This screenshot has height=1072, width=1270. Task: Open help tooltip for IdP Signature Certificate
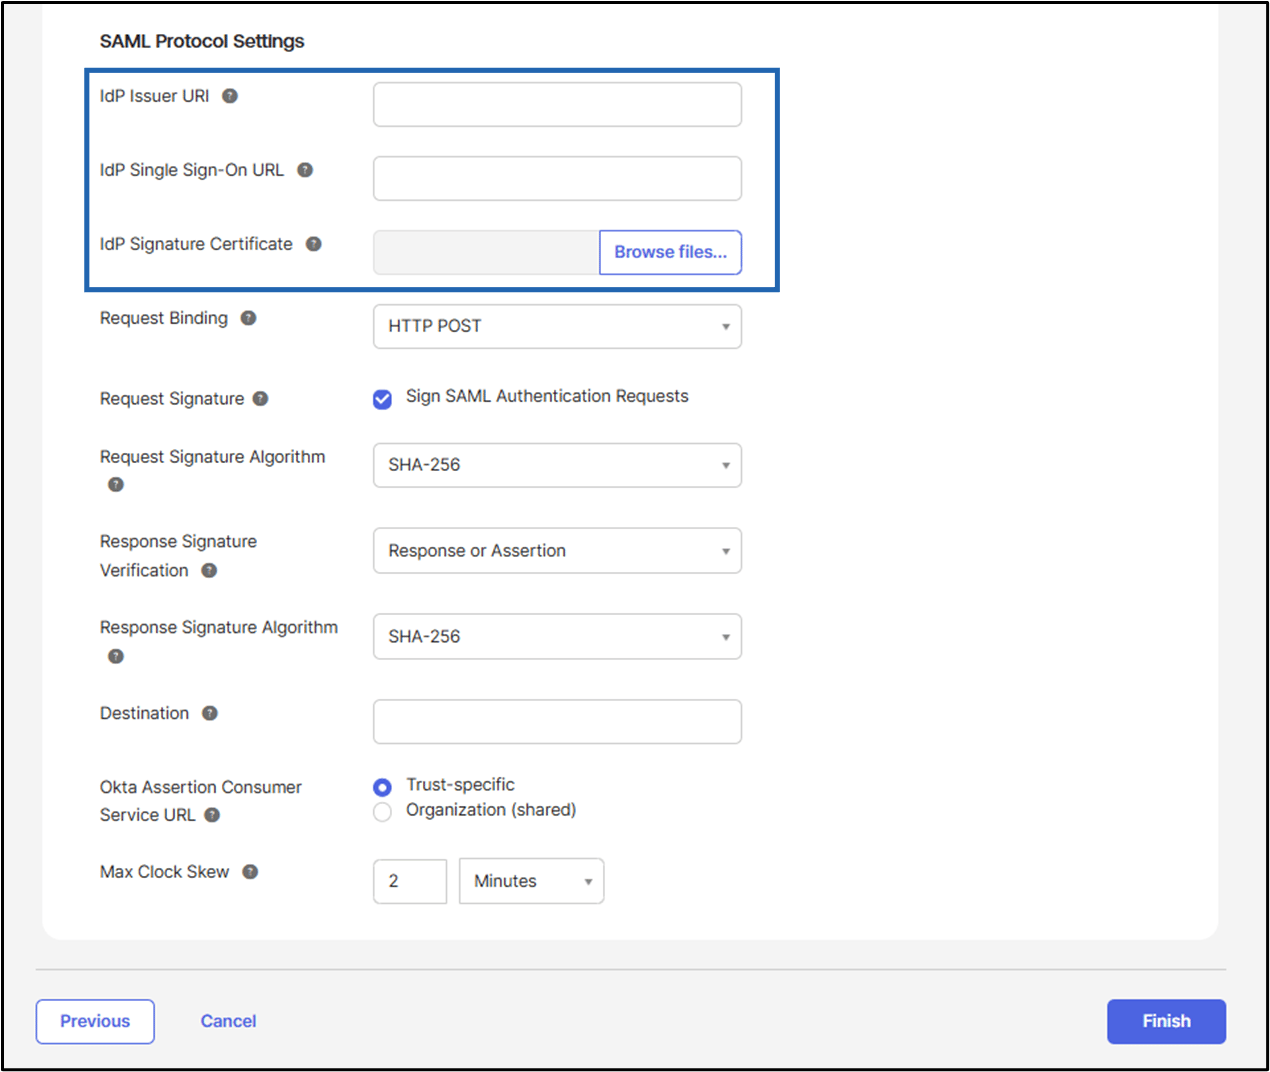[x=313, y=244]
